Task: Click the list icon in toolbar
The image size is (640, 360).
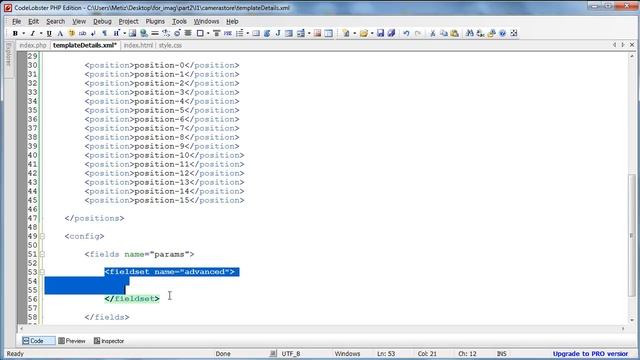Action: pyautogui.click(x=240, y=33)
